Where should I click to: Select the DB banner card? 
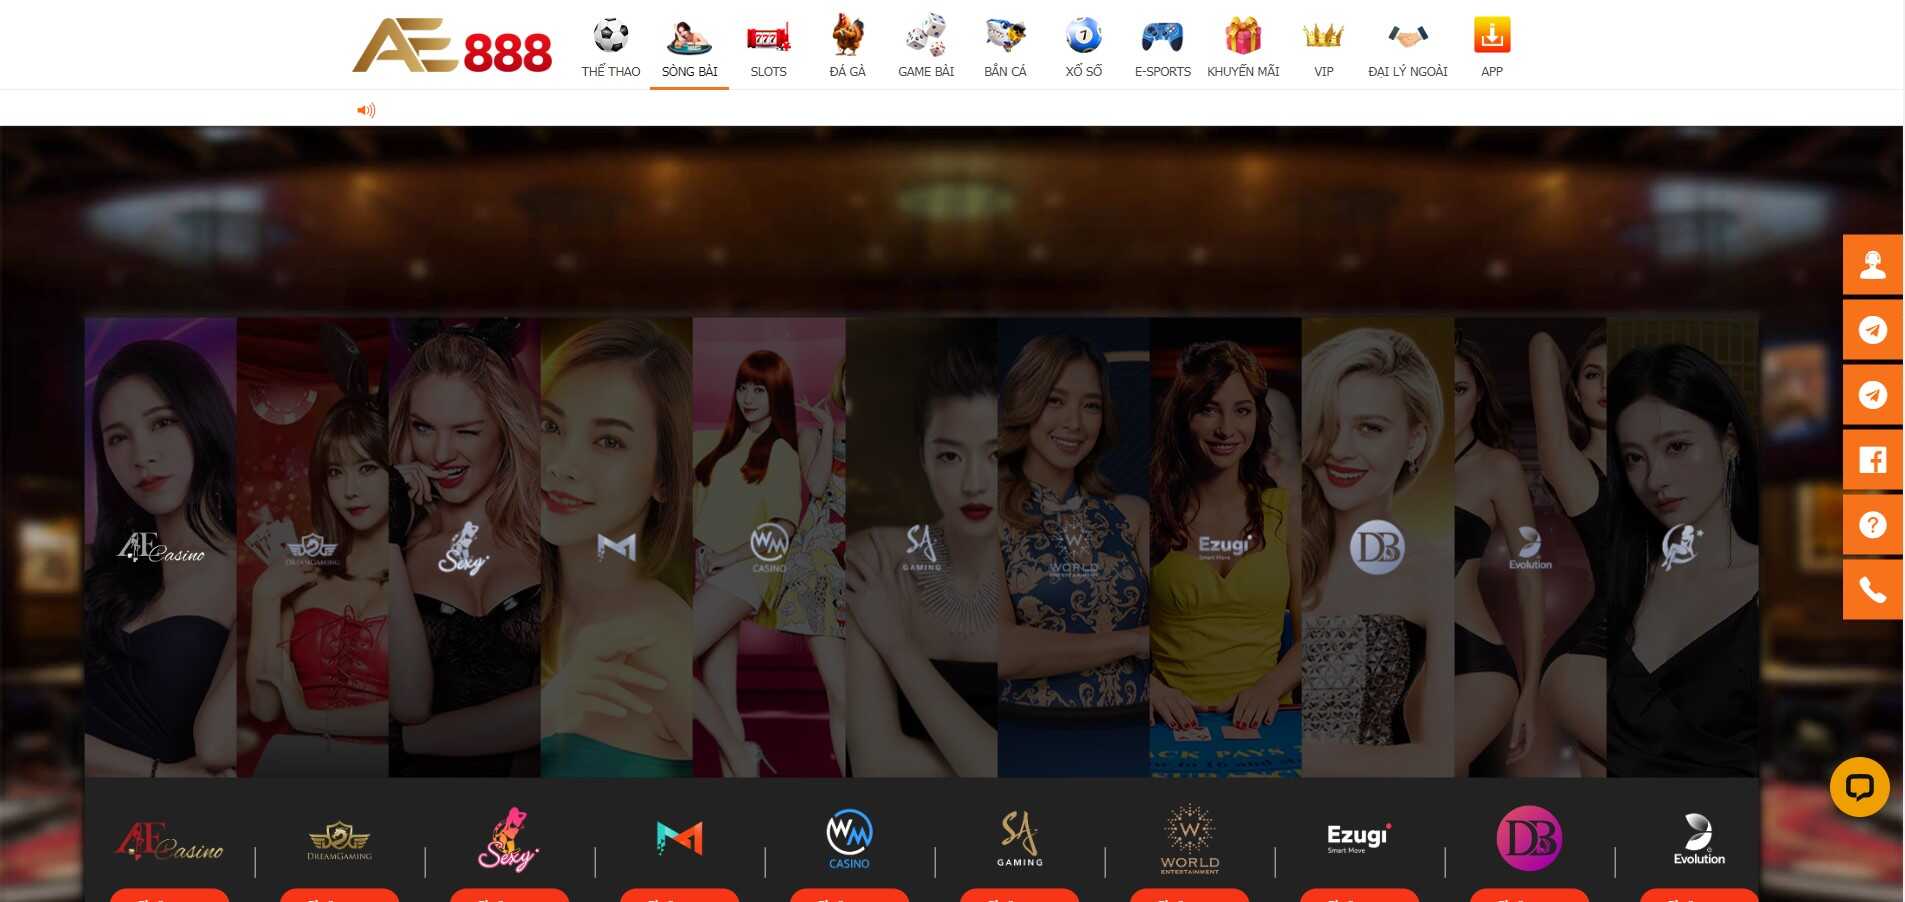(1378, 547)
